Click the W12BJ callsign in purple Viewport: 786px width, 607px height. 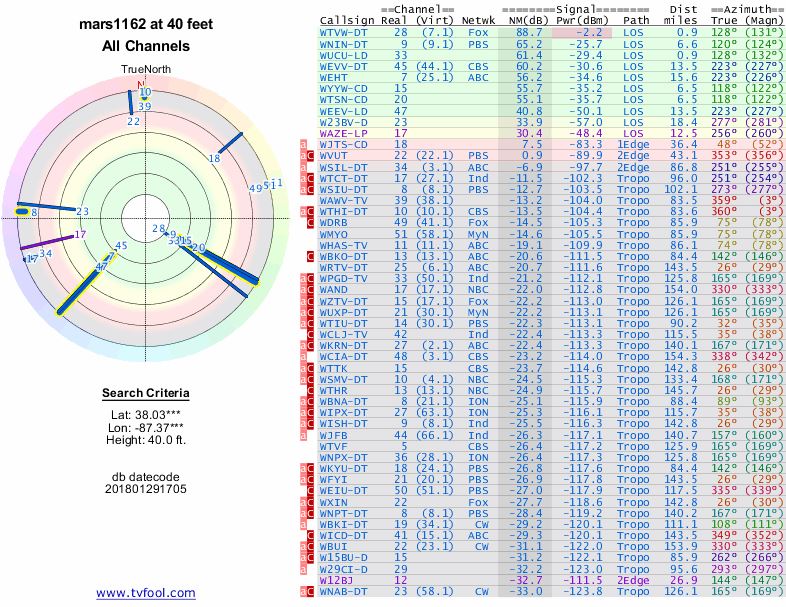pos(336,580)
